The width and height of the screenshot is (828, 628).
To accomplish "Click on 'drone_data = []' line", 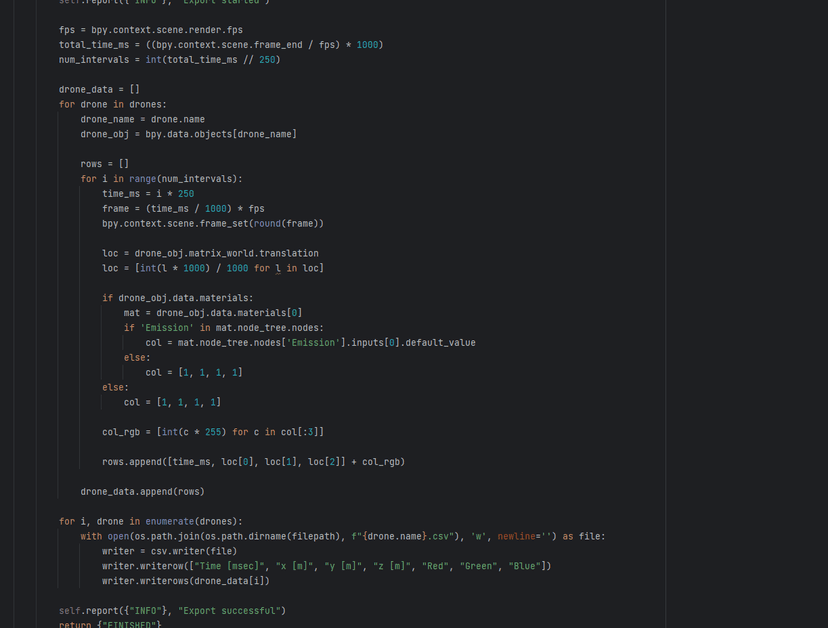I will click(99, 89).
